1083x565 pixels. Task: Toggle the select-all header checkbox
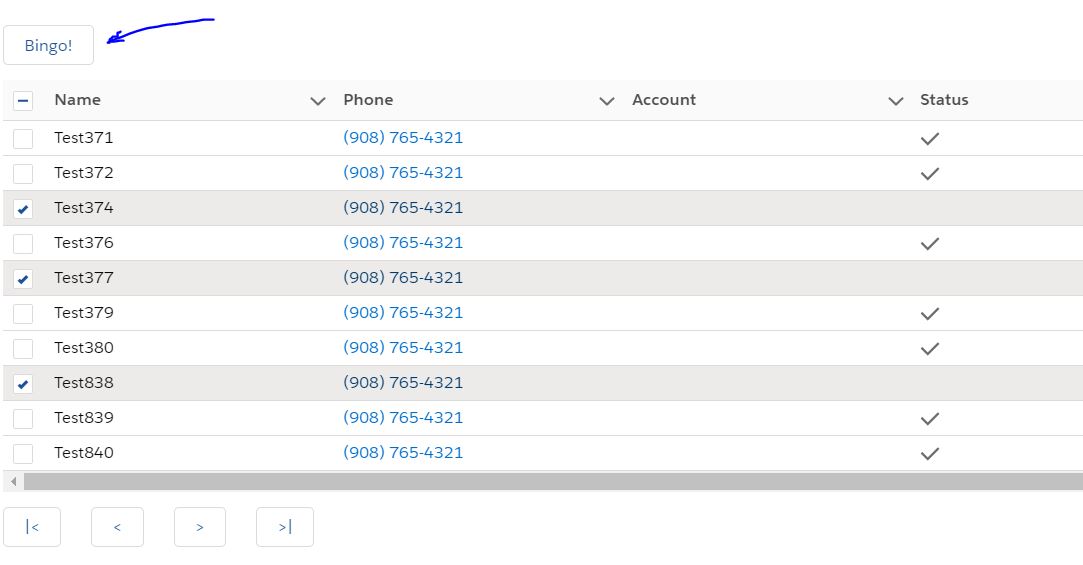click(x=23, y=100)
